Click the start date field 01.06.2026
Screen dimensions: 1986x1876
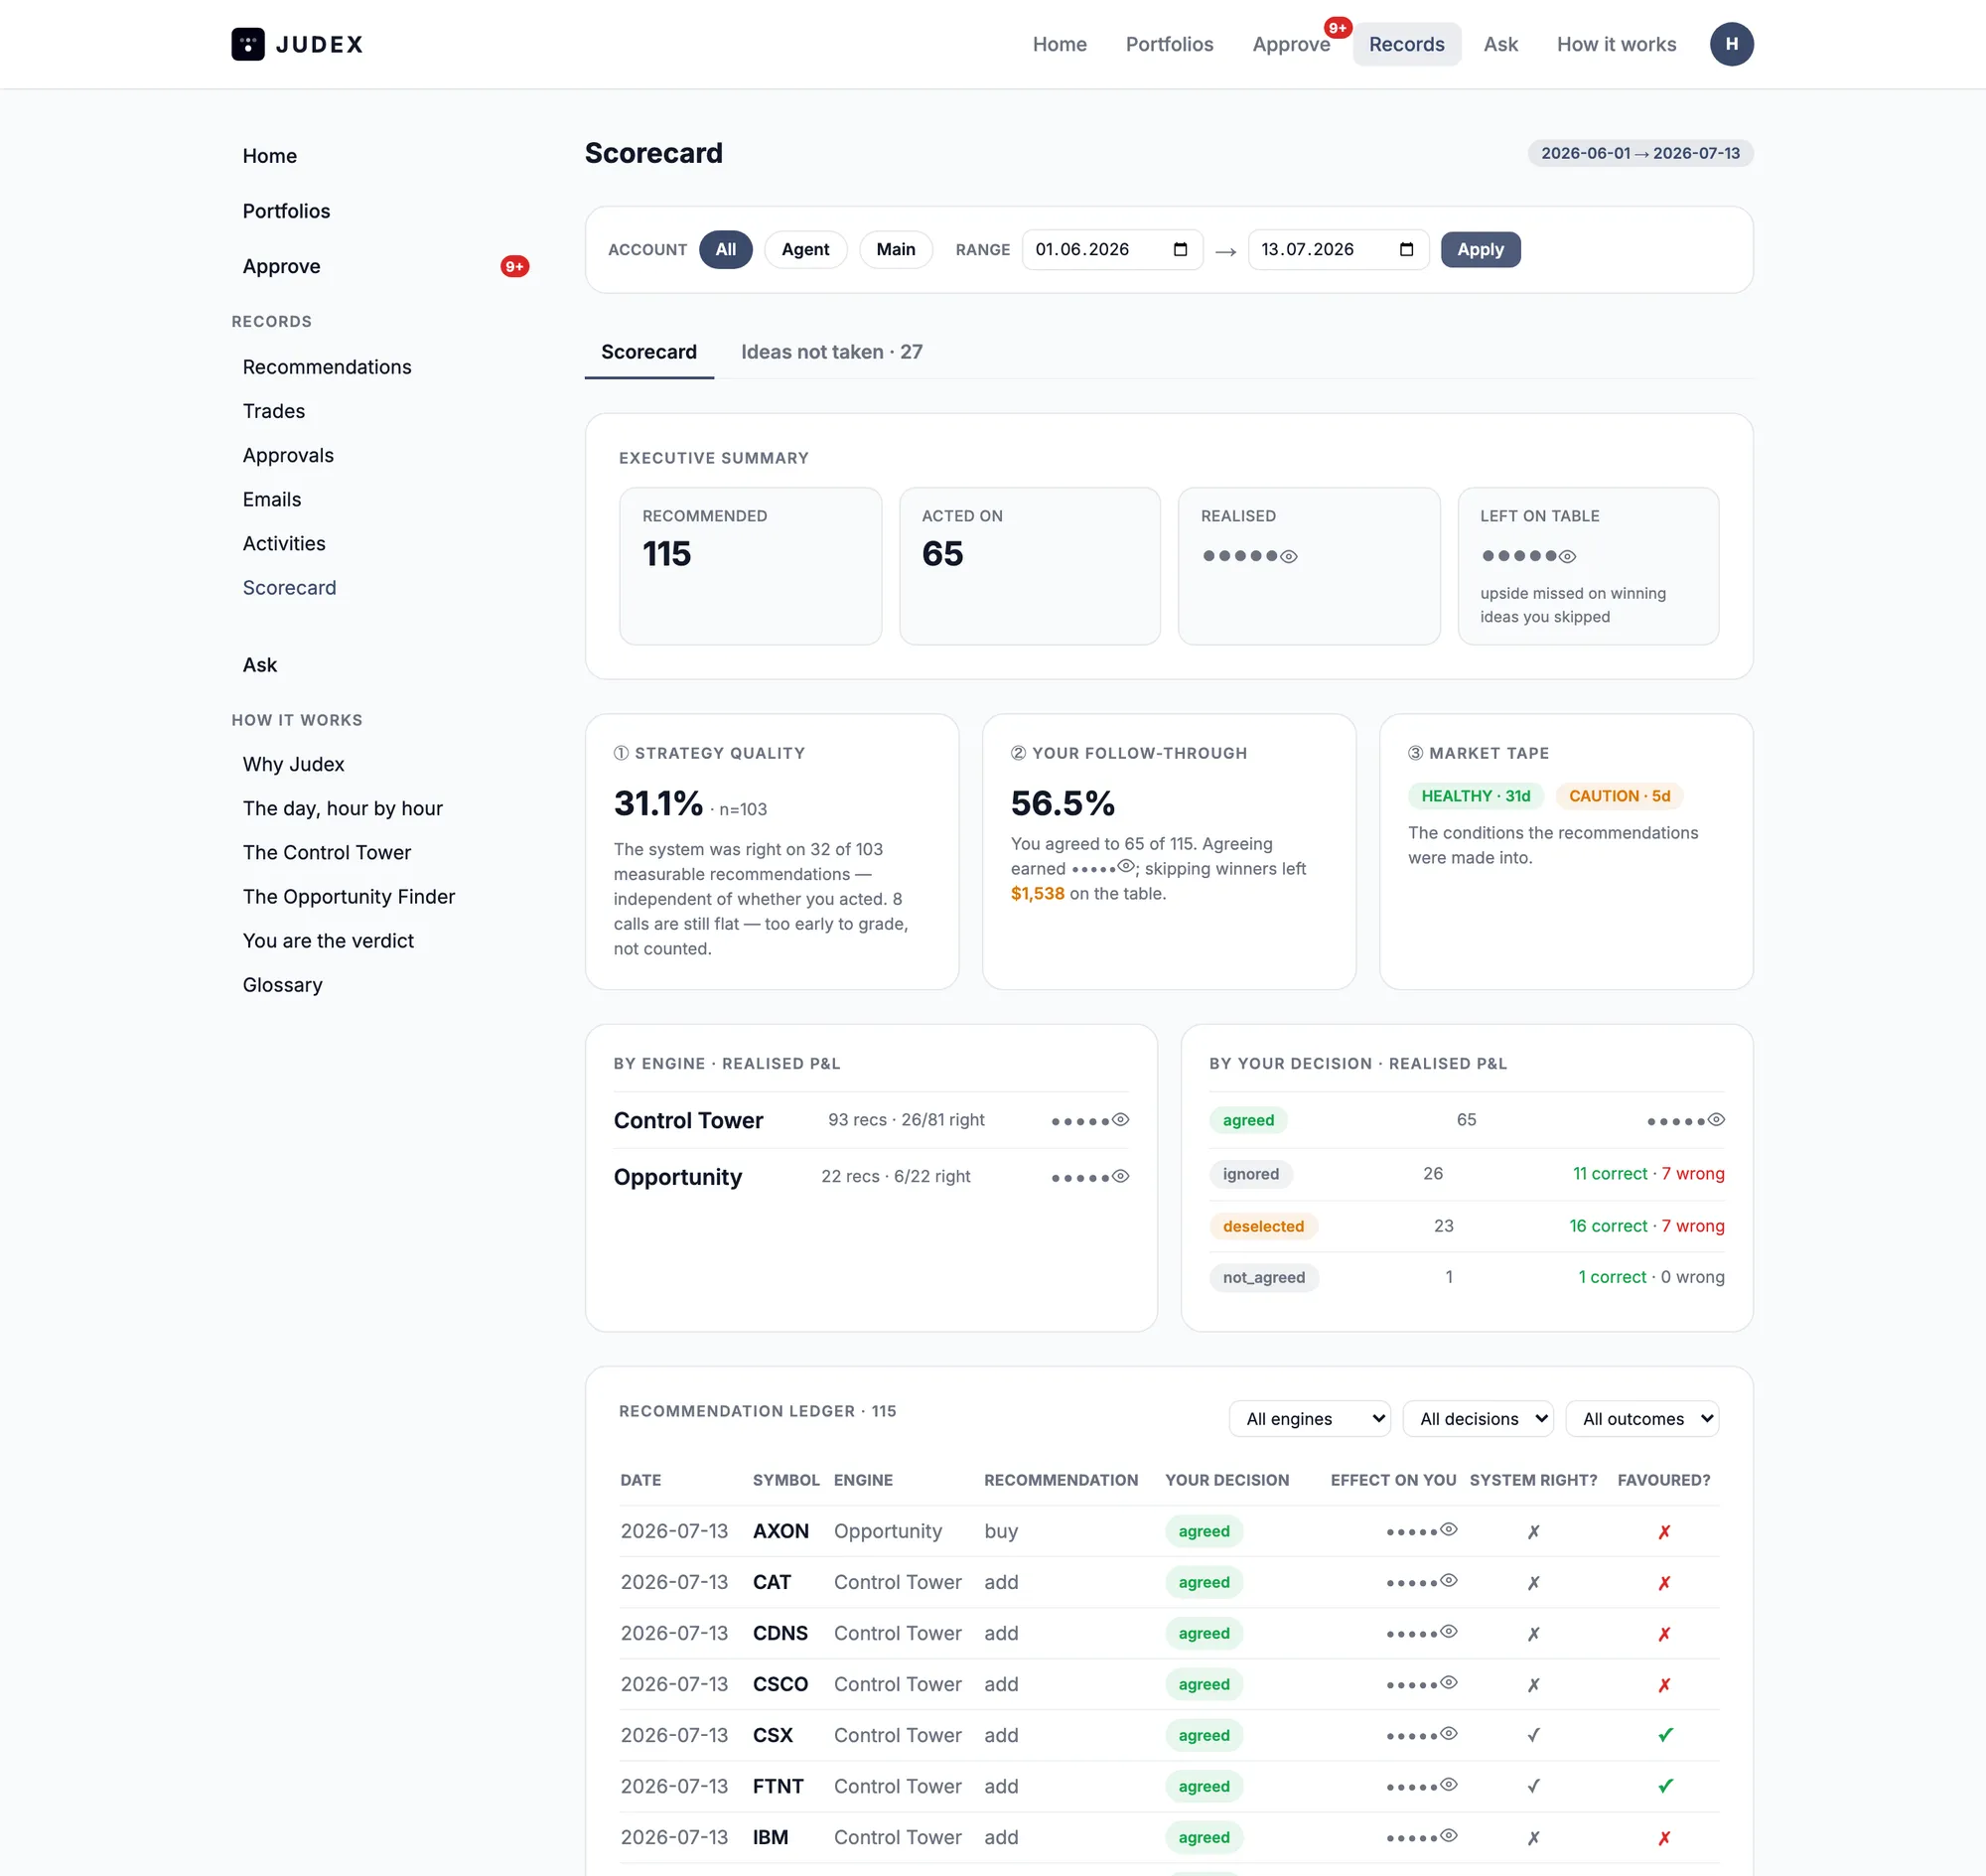pyautogui.click(x=1112, y=249)
